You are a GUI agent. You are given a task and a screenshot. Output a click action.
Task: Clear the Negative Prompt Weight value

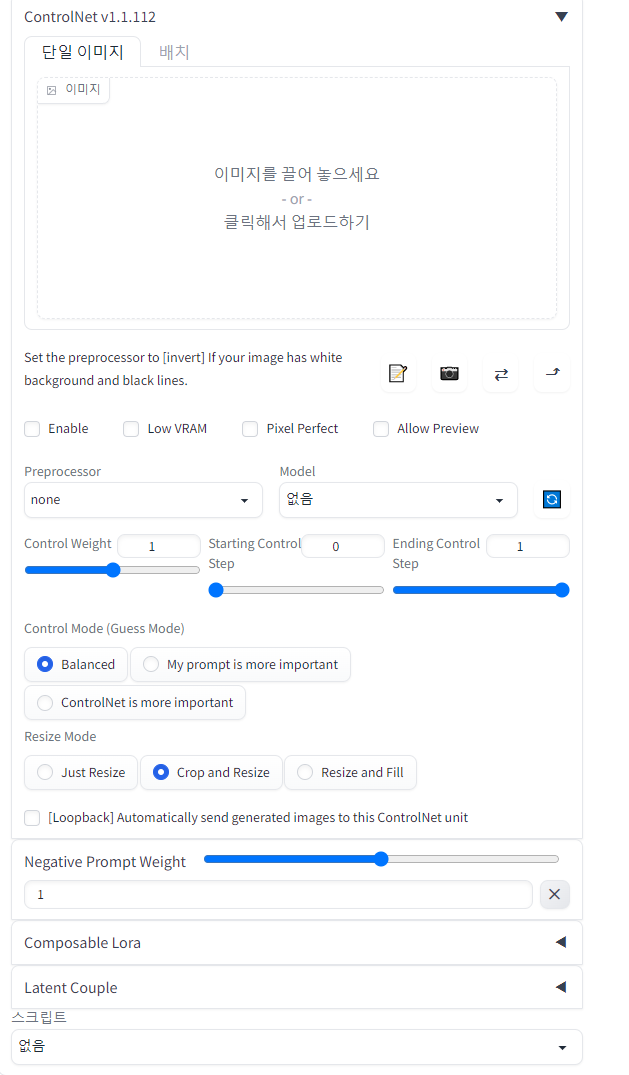coord(554,894)
